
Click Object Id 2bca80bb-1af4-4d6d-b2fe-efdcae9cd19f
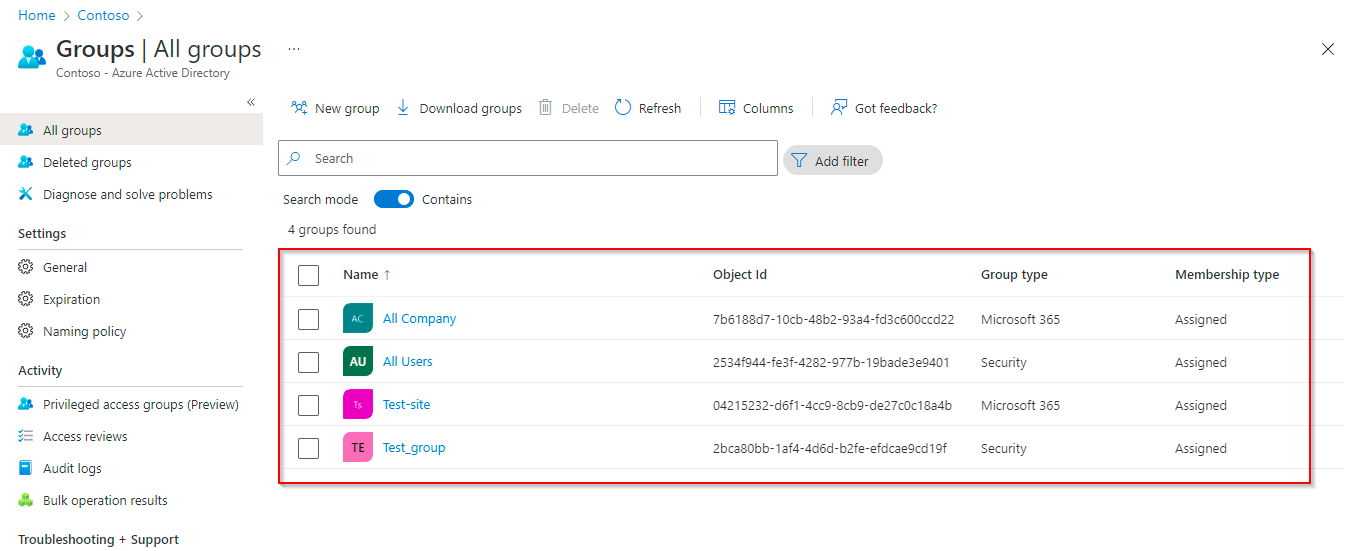830,448
